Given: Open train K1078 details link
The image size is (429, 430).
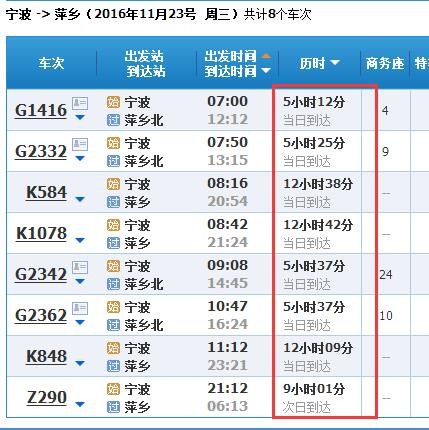Looking at the screenshot, I should pos(41,233).
